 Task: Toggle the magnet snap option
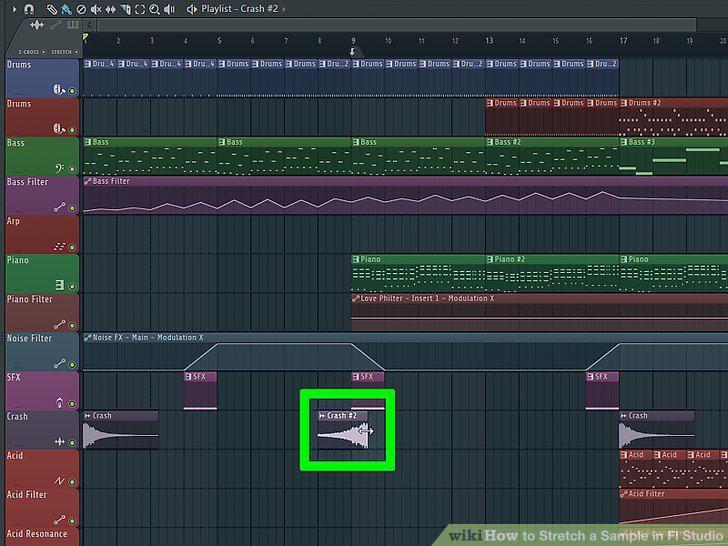(29, 9)
